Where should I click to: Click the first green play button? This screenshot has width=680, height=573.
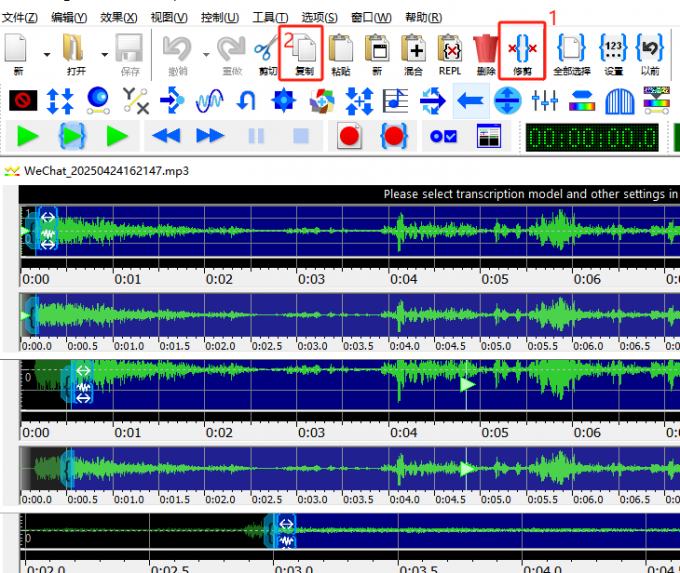click(27, 136)
